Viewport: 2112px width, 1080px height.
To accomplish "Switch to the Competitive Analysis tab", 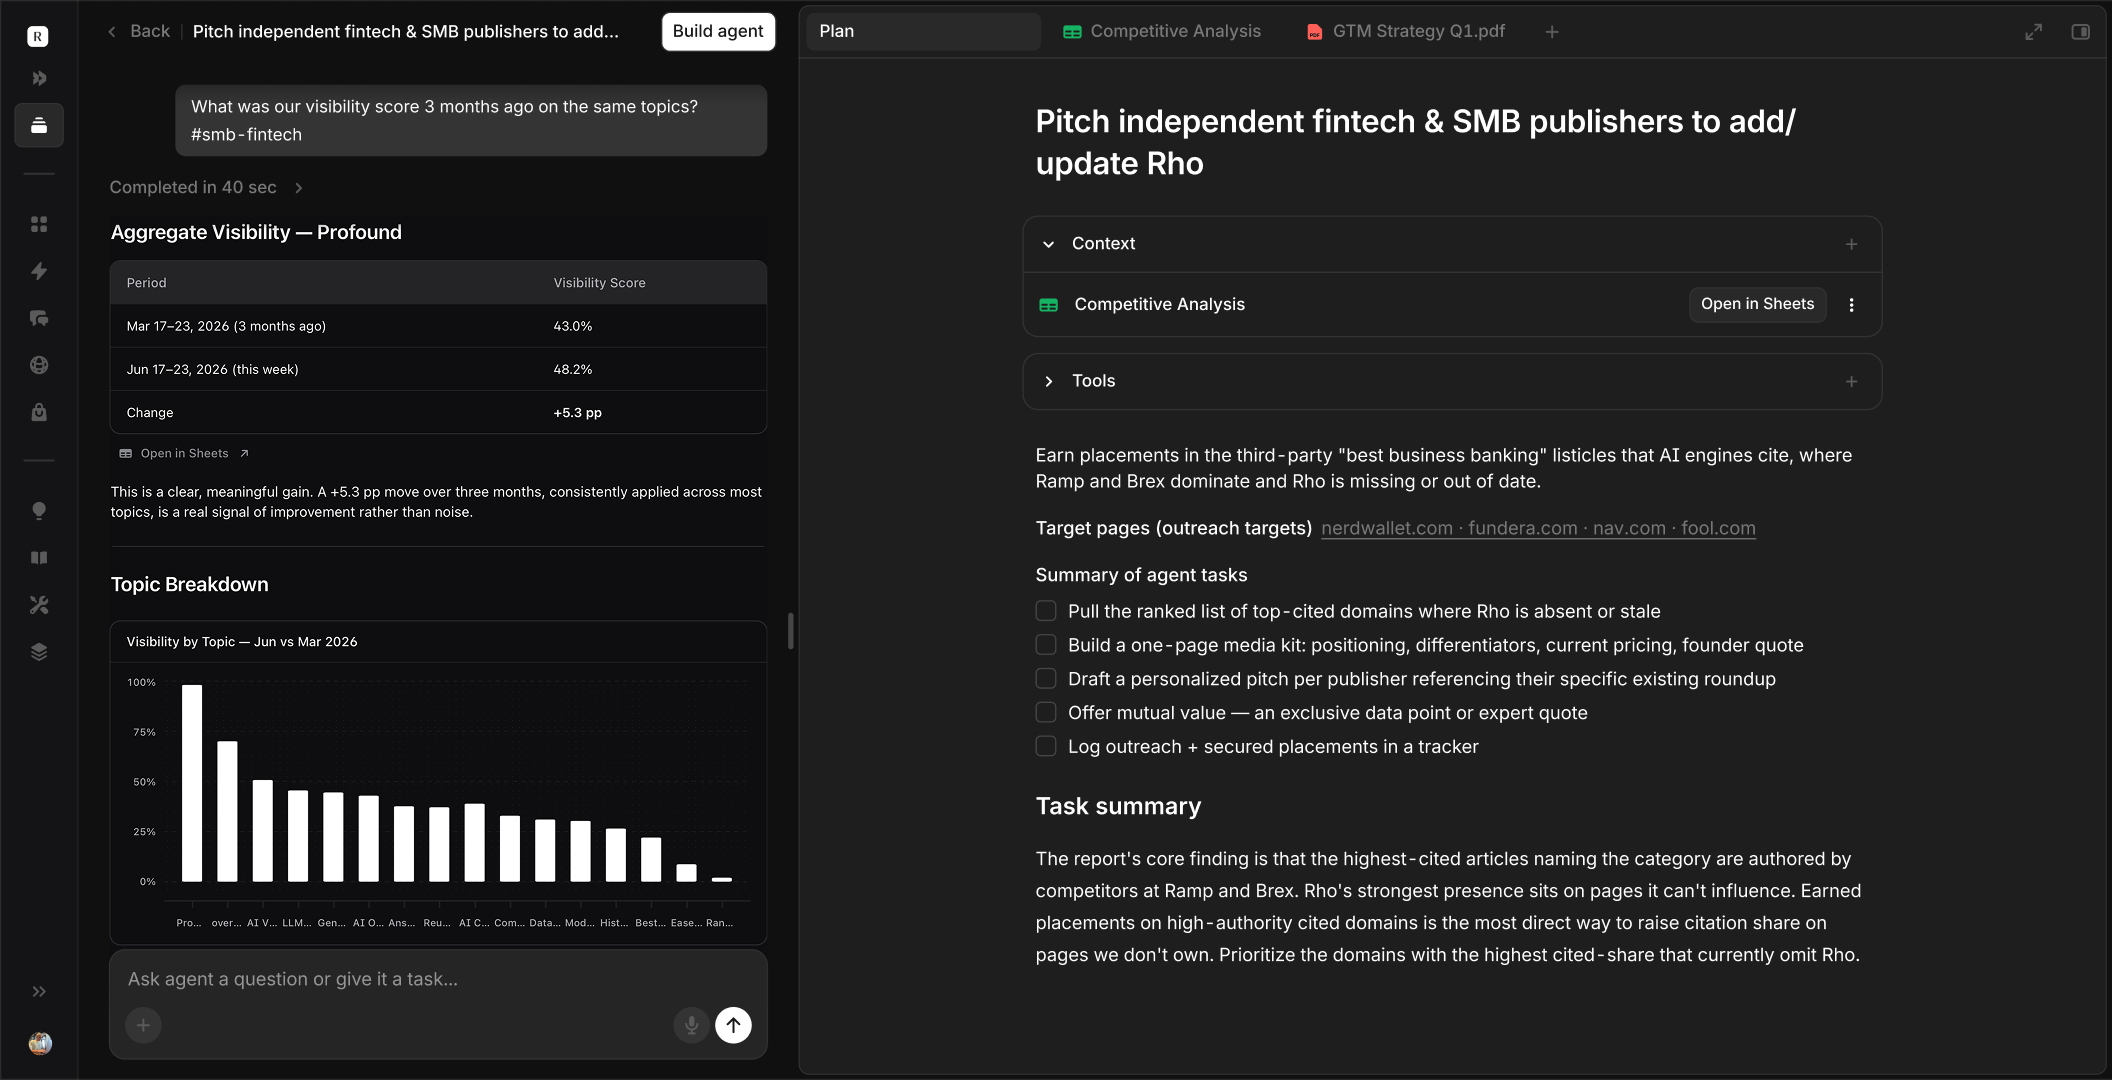I will click(x=1162, y=32).
